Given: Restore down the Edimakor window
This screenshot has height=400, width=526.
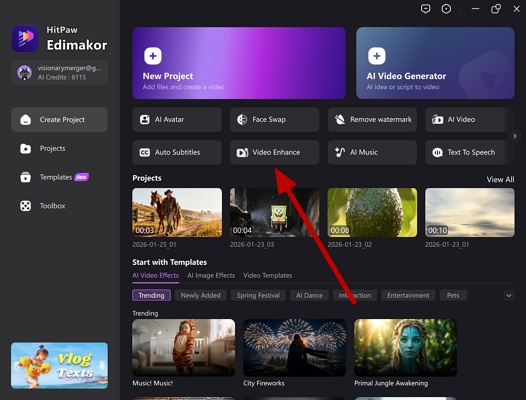Looking at the screenshot, I should coord(495,9).
